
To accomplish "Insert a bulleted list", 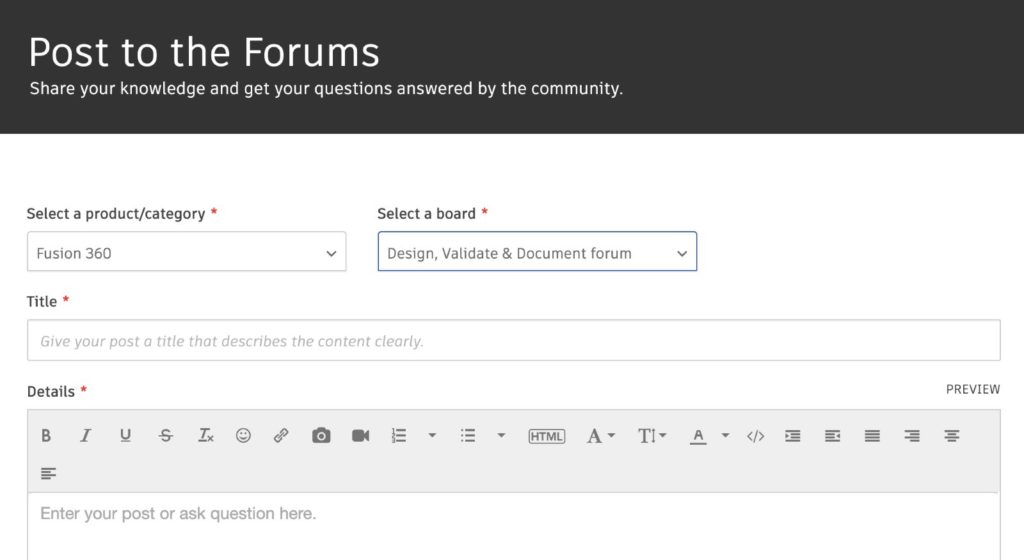I will pos(468,436).
